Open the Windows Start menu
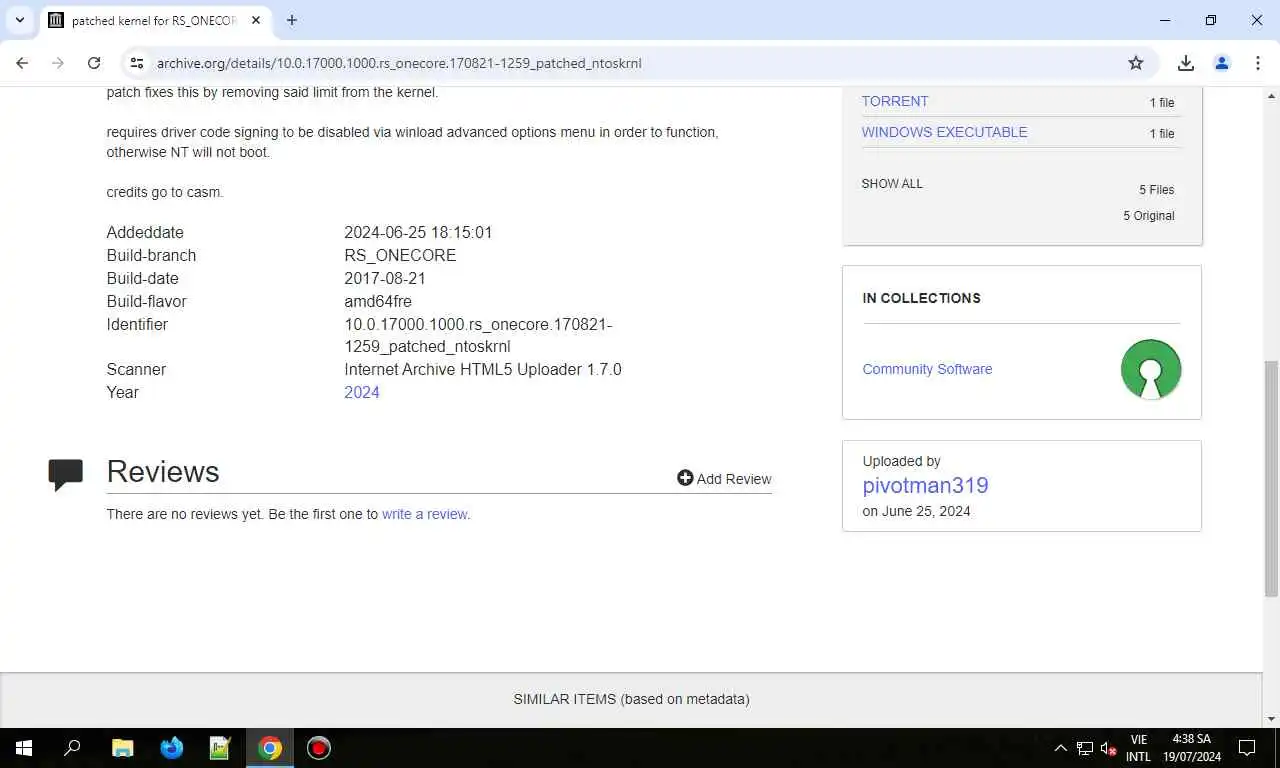1280x768 pixels. pyautogui.click(x=24, y=748)
